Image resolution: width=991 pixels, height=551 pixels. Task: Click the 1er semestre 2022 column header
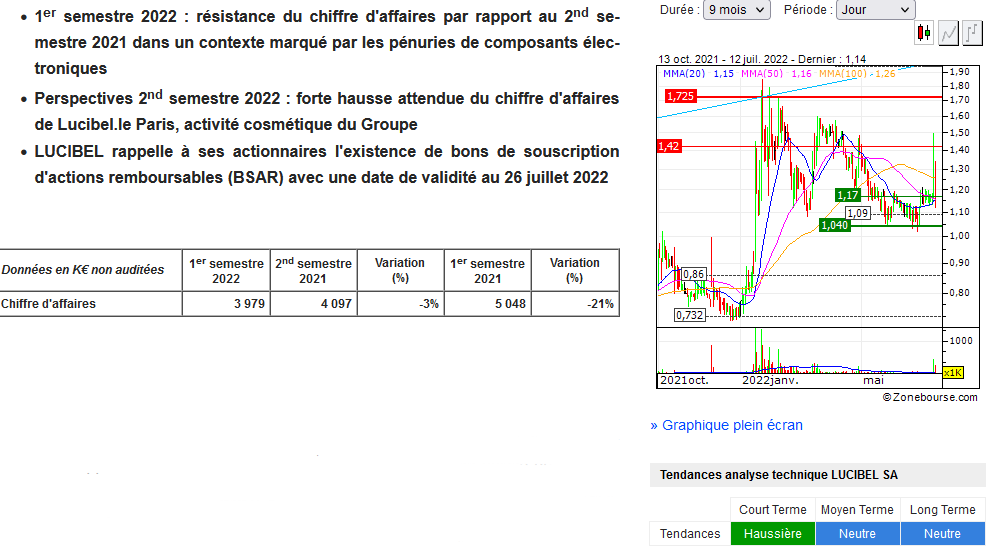tap(226, 270)
